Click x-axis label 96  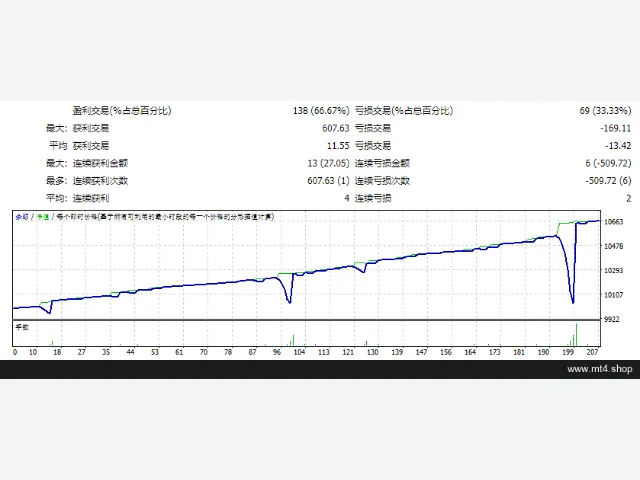(277, 352)
